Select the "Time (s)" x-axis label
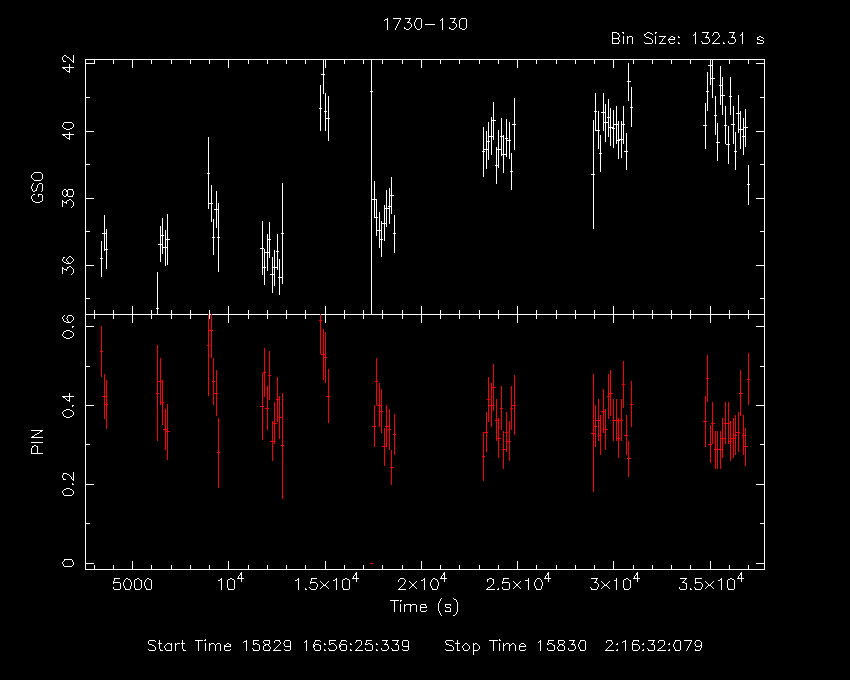 (424, 606)
